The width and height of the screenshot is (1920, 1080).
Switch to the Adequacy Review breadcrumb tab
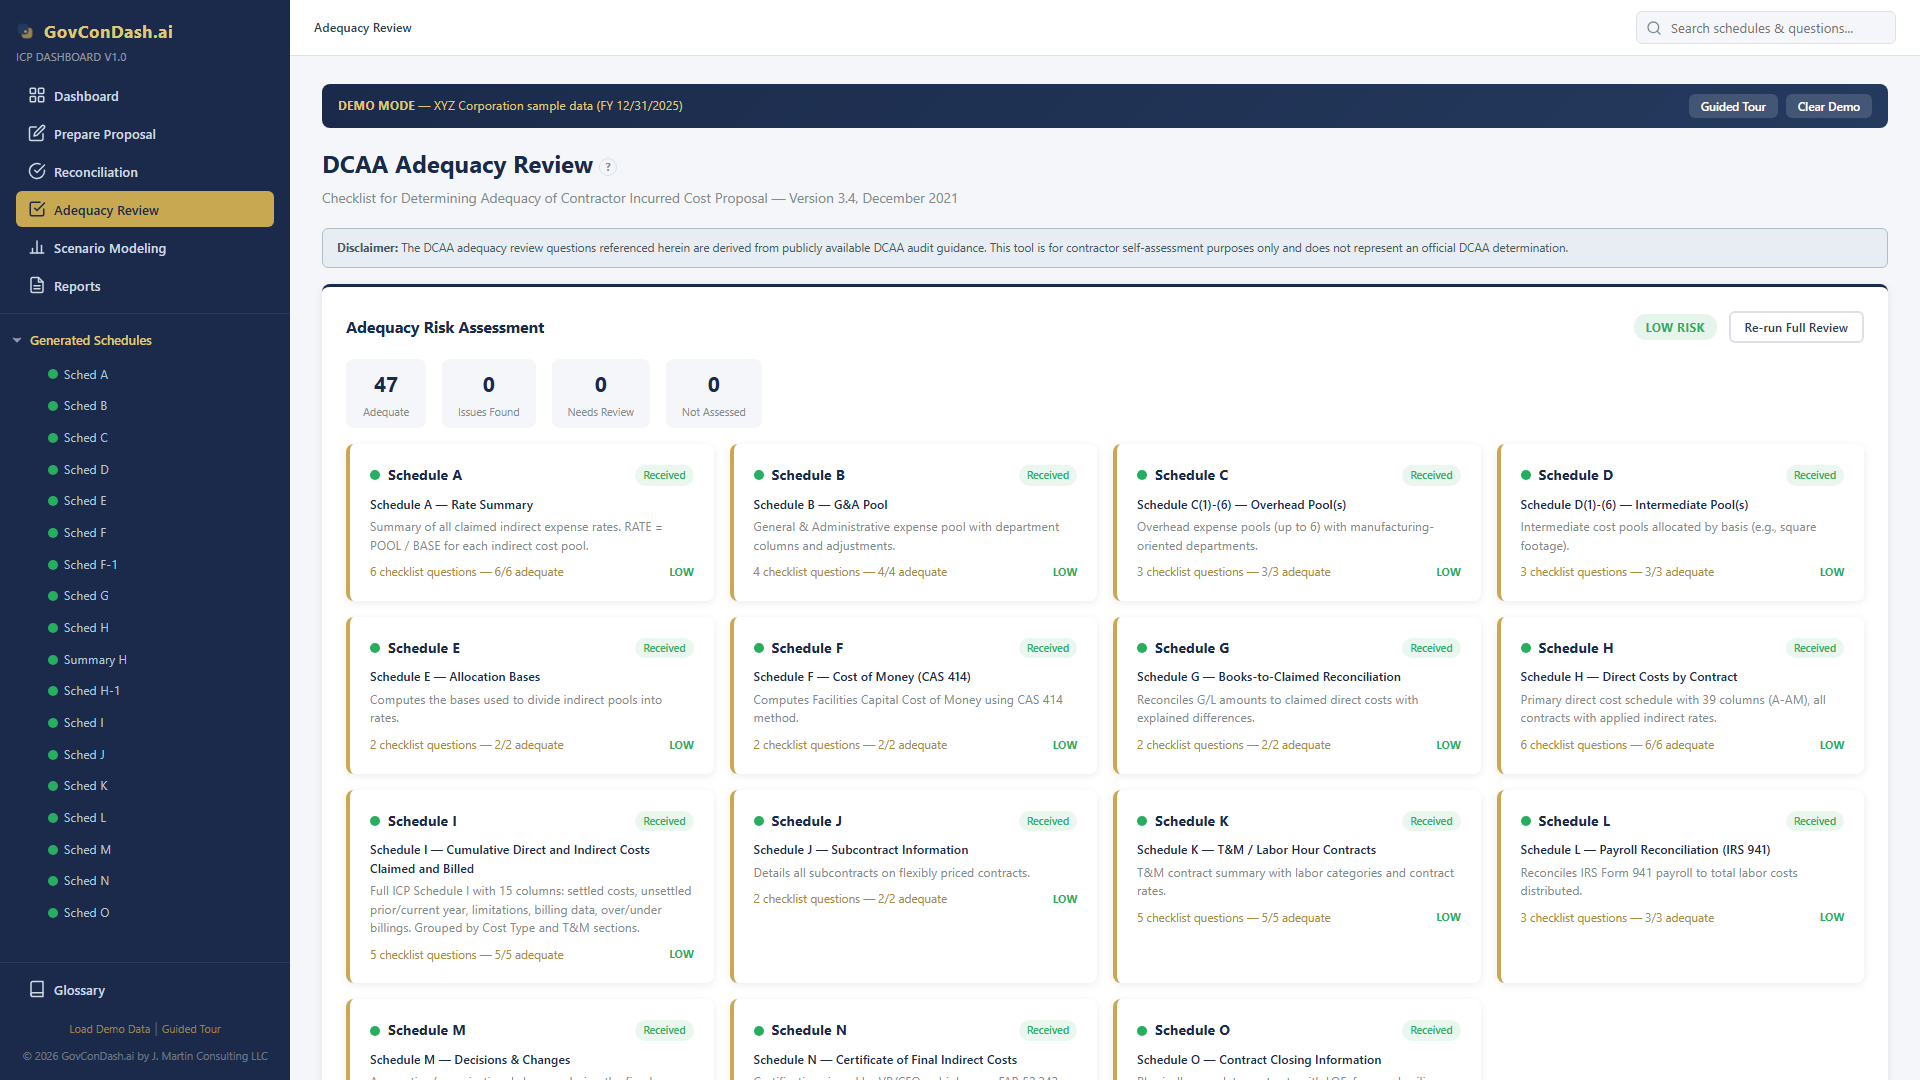[x=363, y=27]
